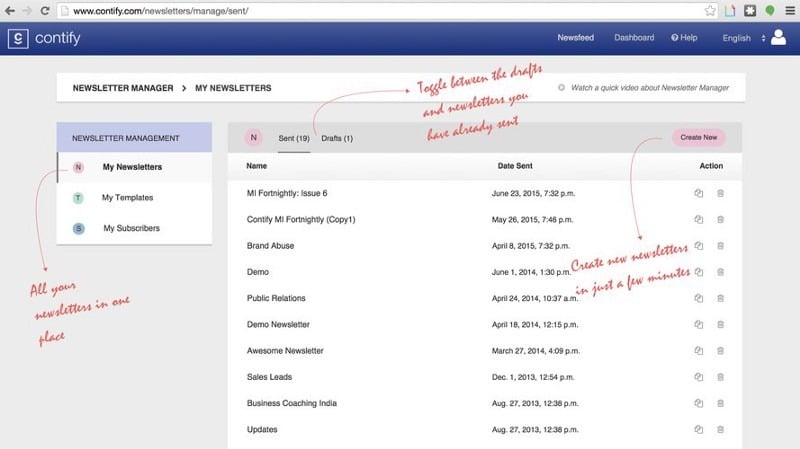Delete the Brand Abuse newsletter
Image resolution: width=800 pixels, height=449 pixels.
click(x=720, y=246)
